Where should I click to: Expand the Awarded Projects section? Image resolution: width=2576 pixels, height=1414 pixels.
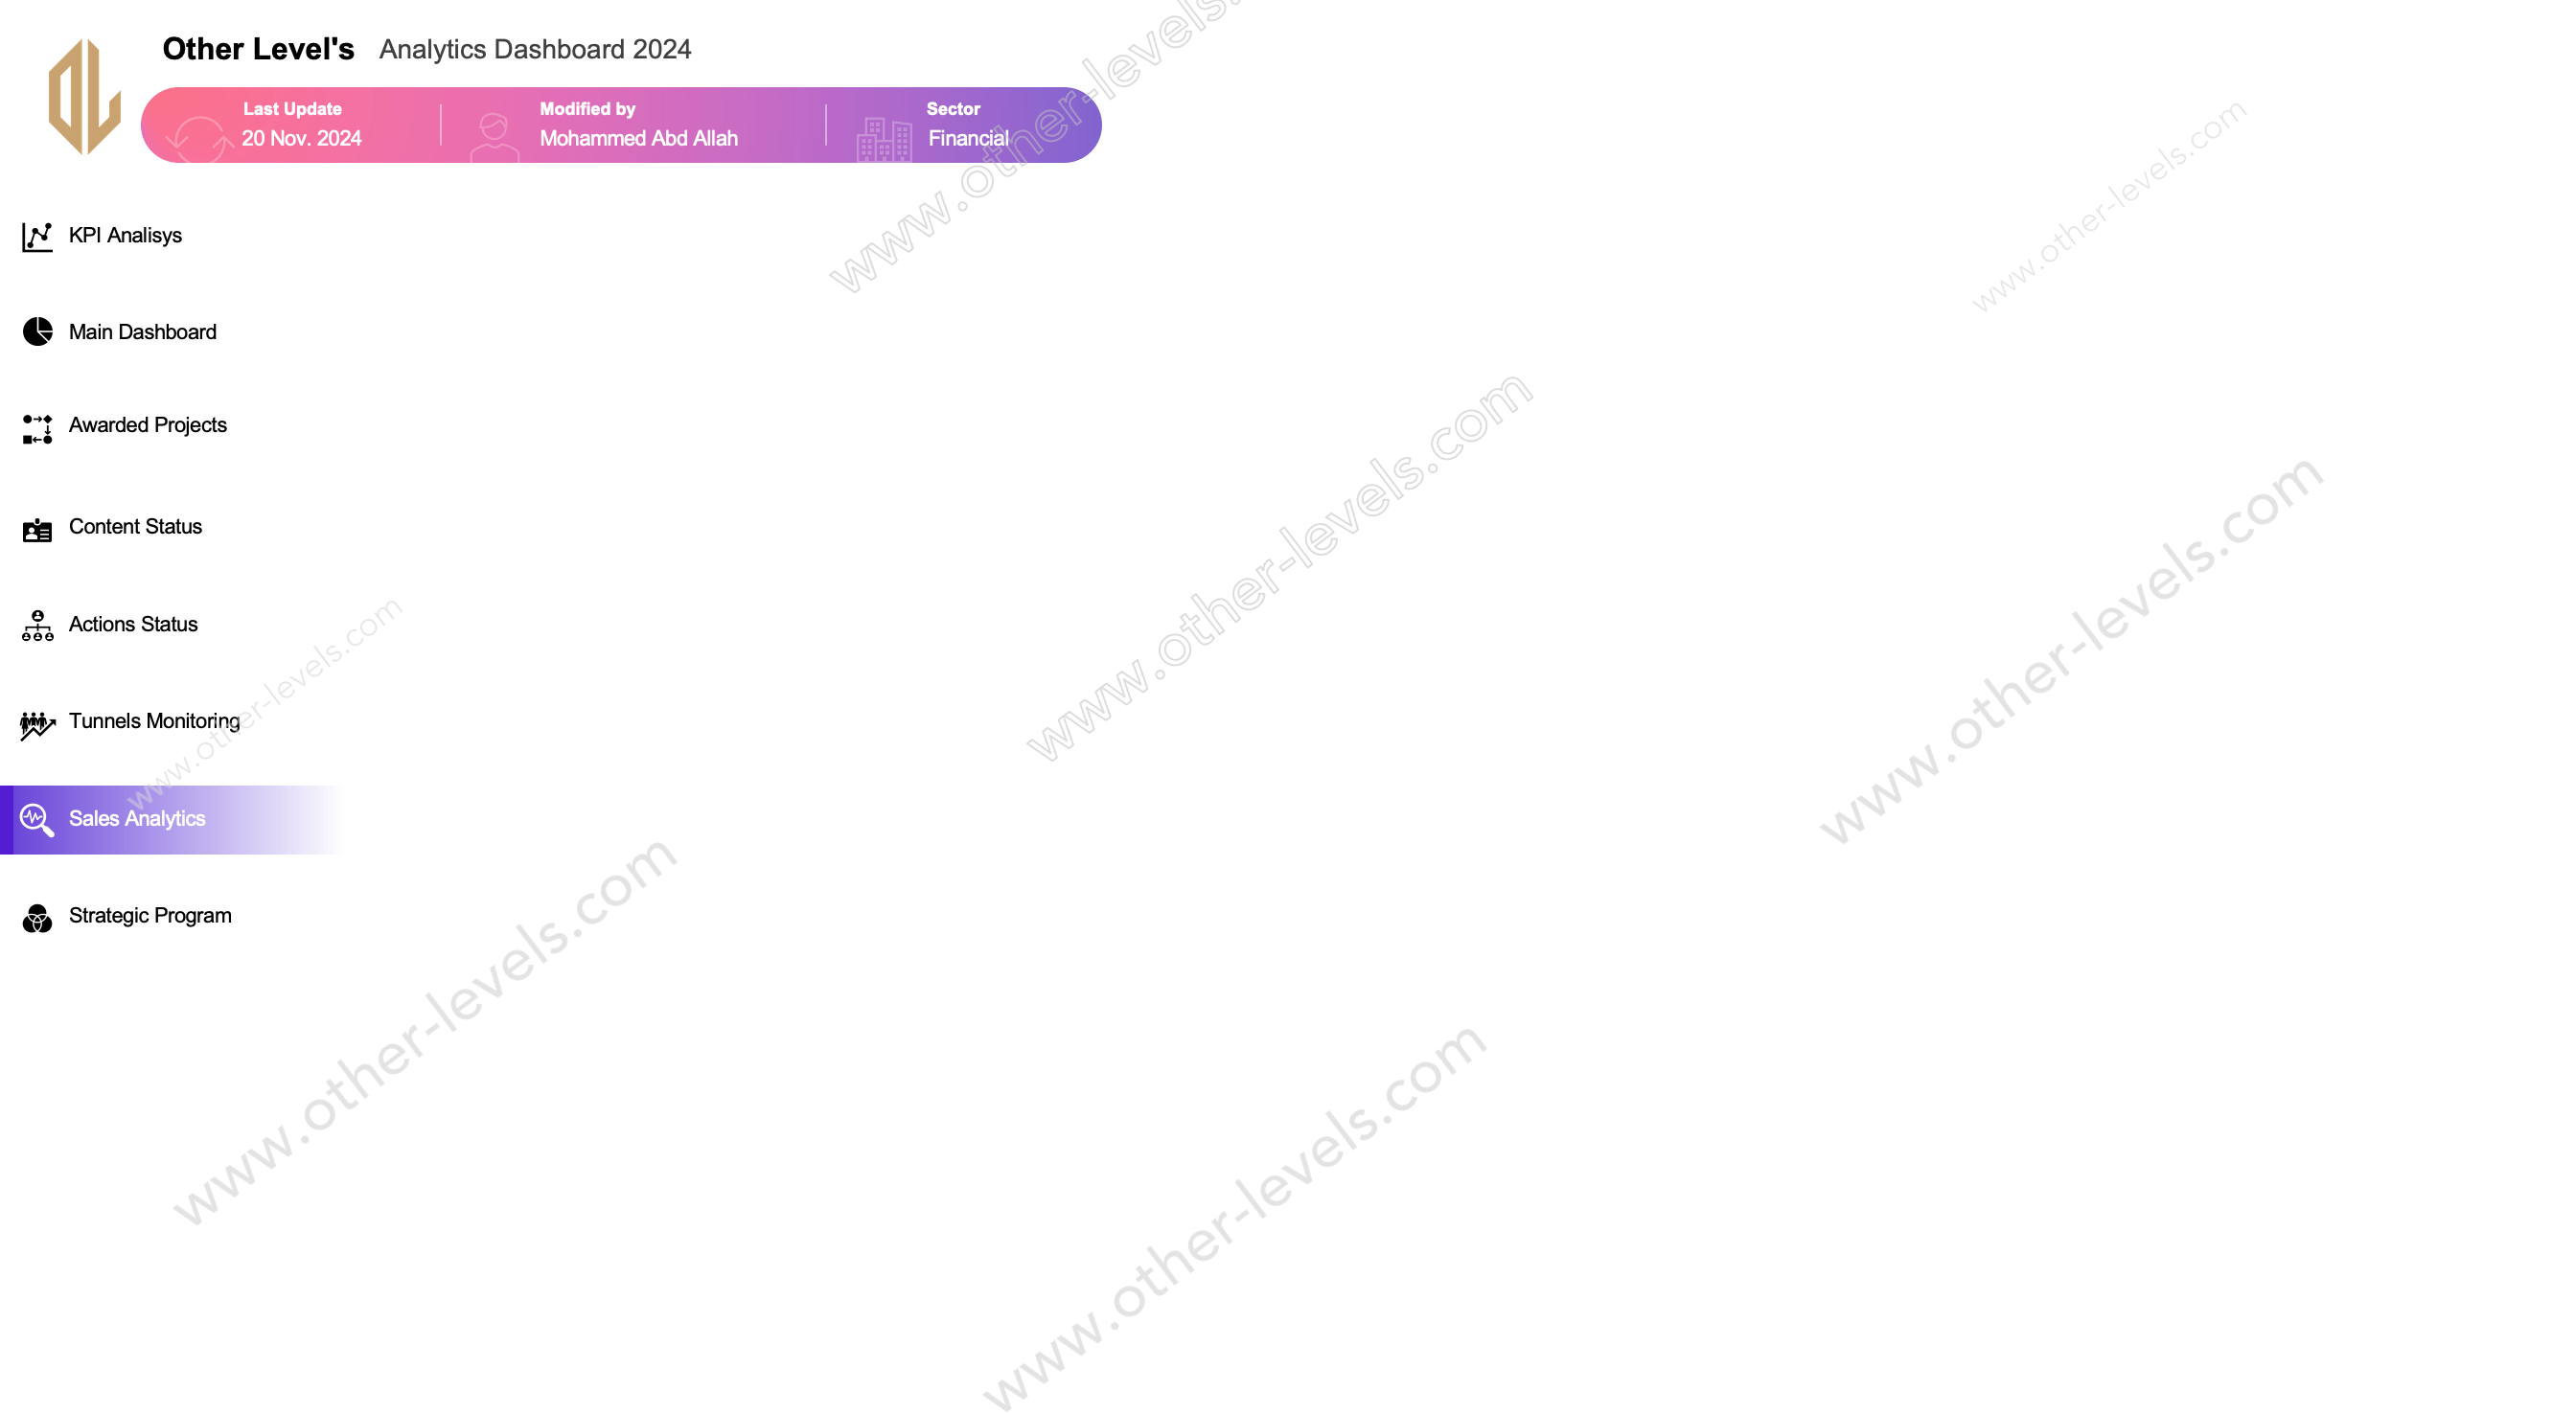(x=147, y=425)
